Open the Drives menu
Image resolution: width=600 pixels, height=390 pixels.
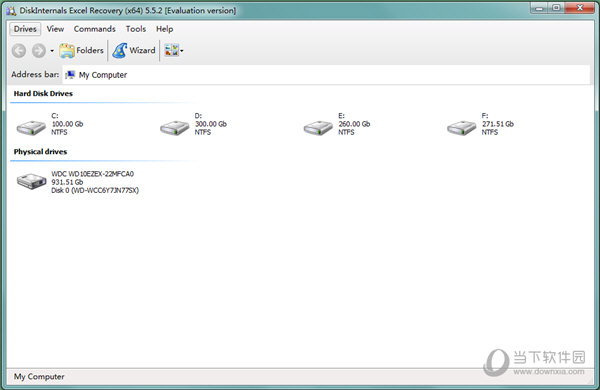25,29
